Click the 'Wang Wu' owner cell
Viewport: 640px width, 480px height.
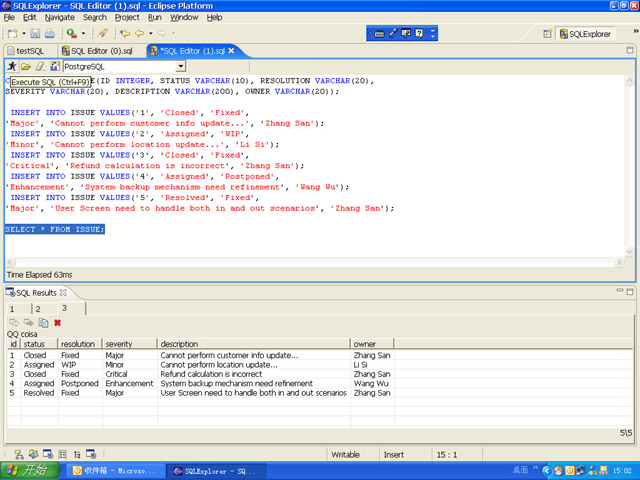[371, 383]
